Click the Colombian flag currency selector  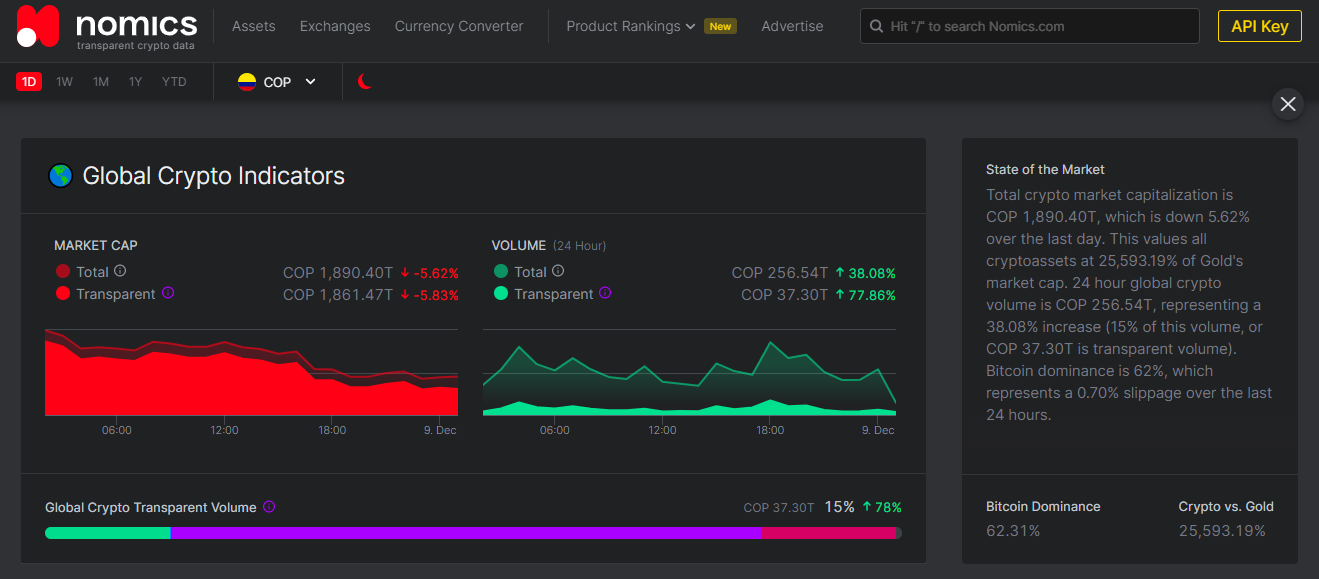coord(247,82)
